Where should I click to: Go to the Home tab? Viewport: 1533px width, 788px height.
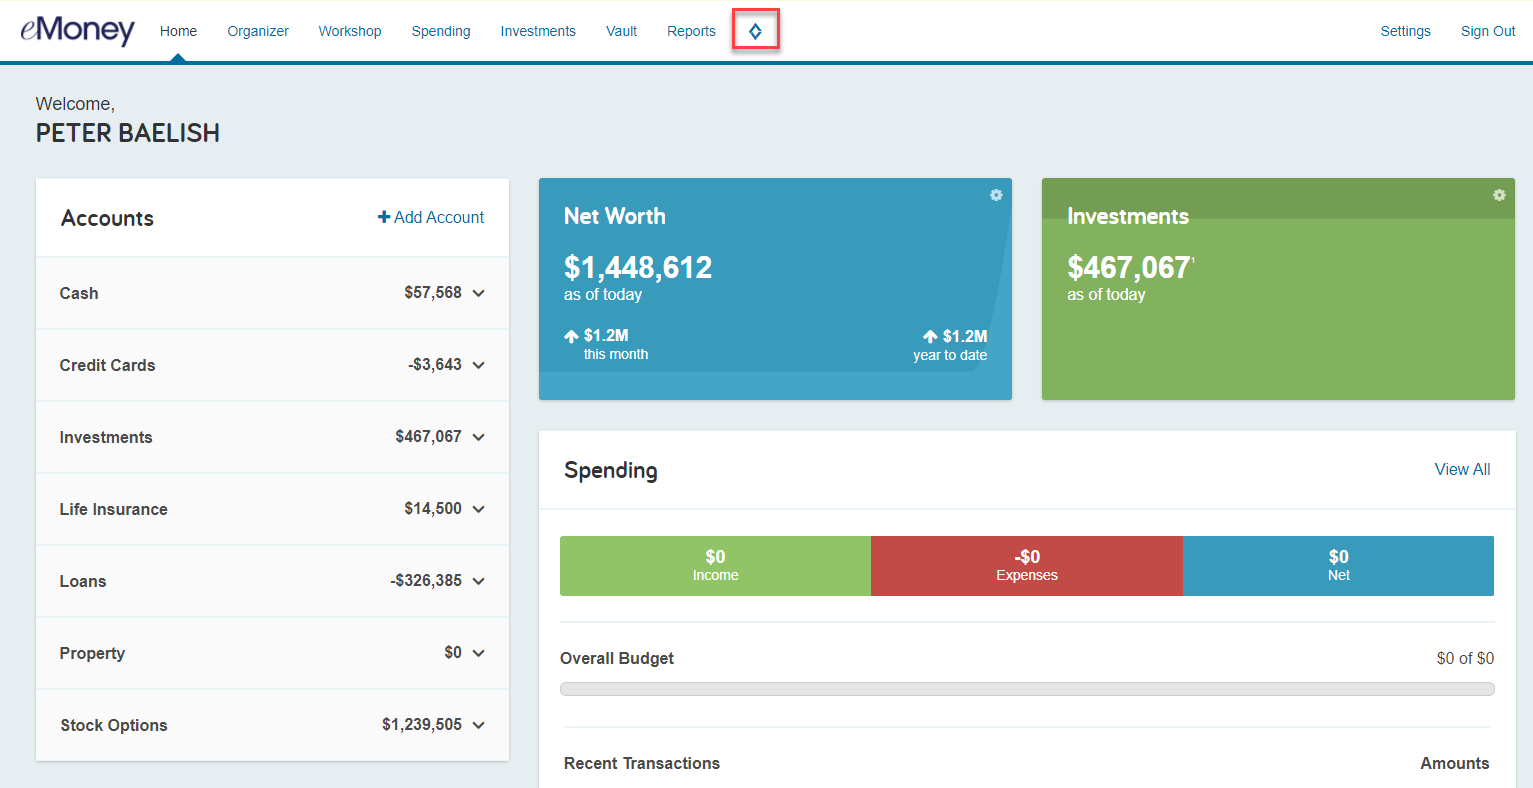click(x=178, y=31)
